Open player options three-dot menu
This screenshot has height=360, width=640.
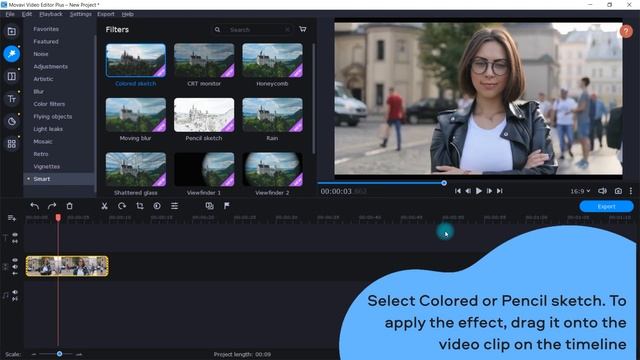(x=631, y=191)
